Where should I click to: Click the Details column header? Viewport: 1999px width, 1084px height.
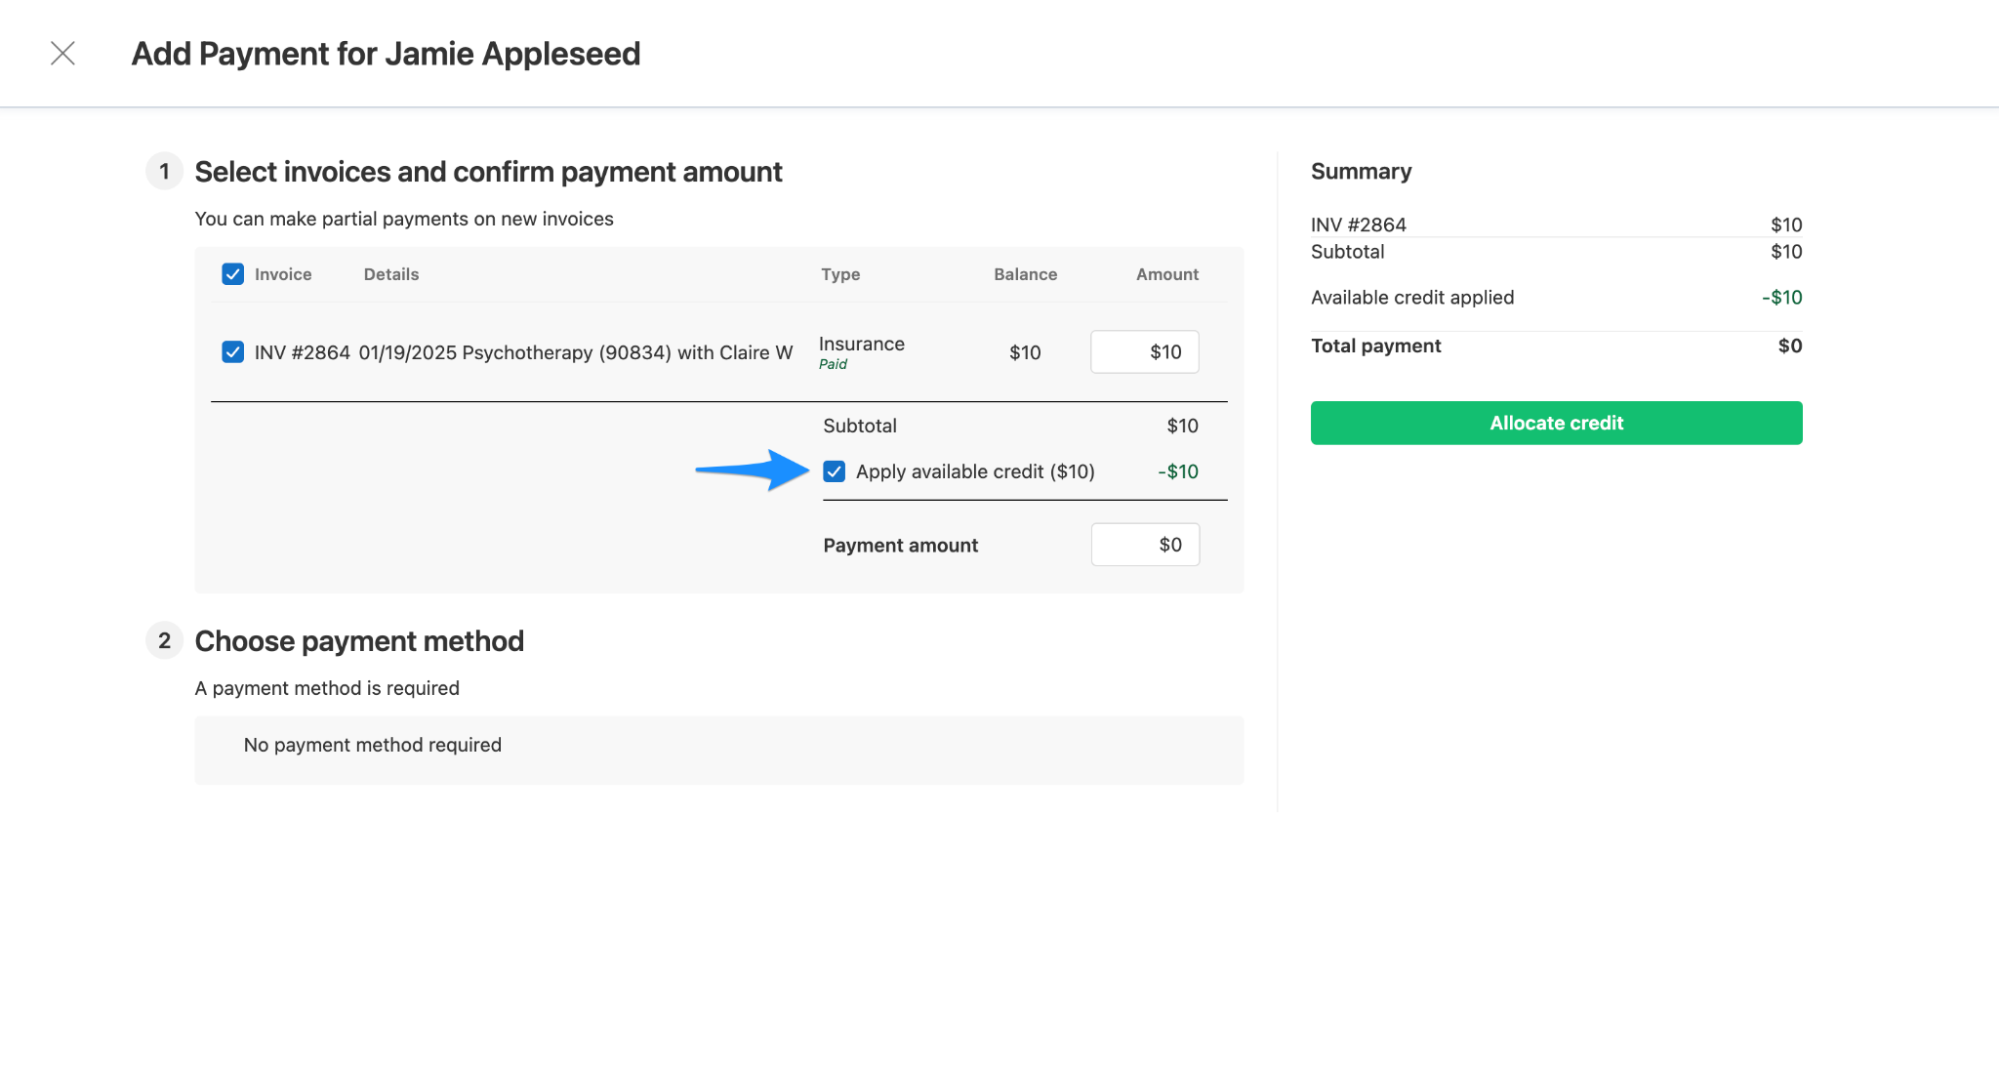[390, 274]
